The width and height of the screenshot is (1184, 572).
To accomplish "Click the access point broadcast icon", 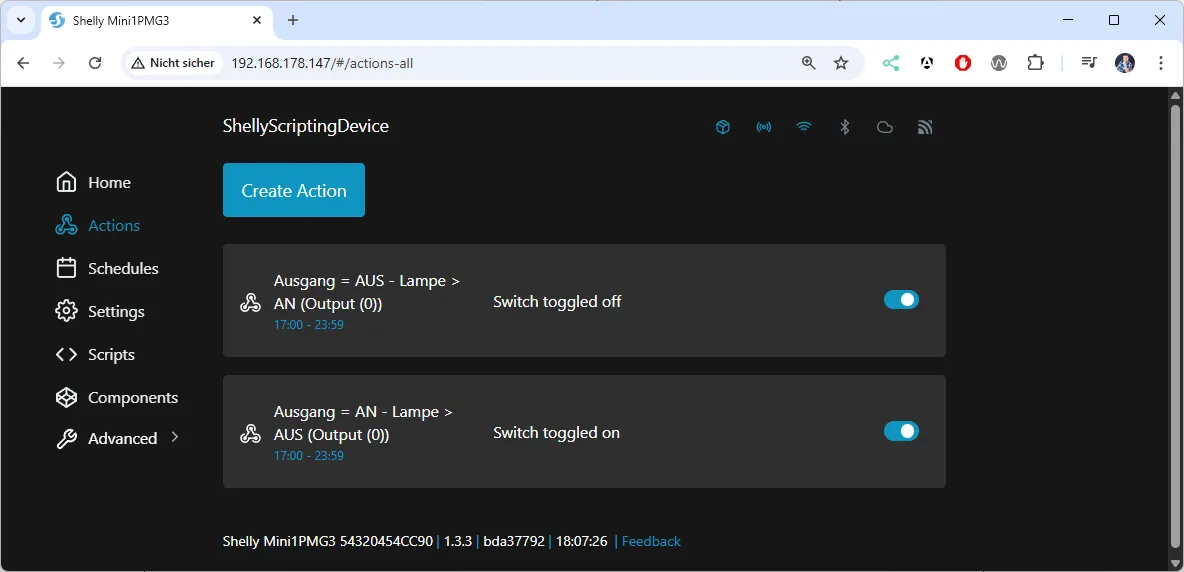I will click(764, 127).
